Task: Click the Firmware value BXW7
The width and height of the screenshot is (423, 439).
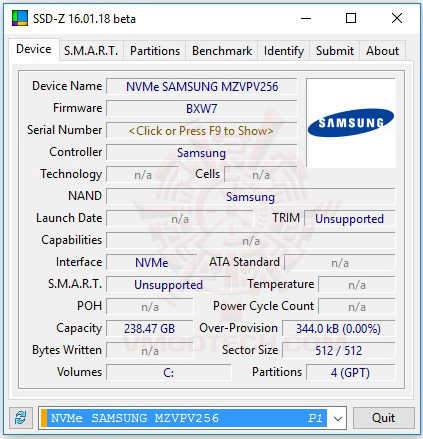Action: pyautogui.click(x=201, y=109)
